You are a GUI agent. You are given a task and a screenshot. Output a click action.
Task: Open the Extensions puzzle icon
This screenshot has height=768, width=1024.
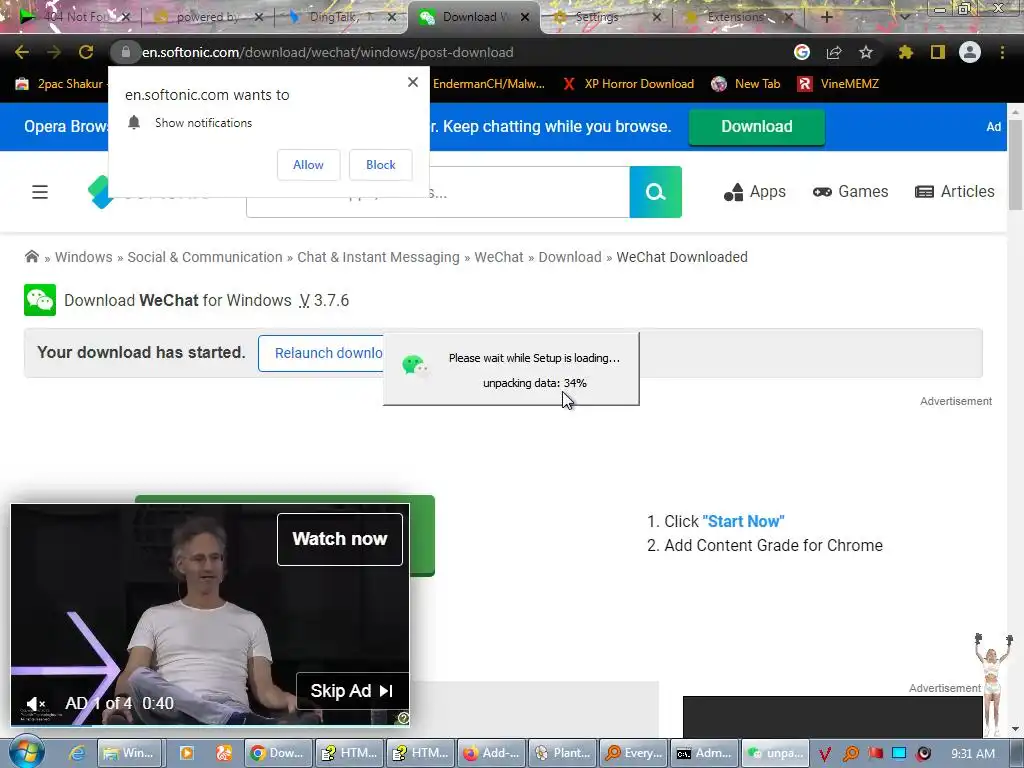[x=906, y=52]
